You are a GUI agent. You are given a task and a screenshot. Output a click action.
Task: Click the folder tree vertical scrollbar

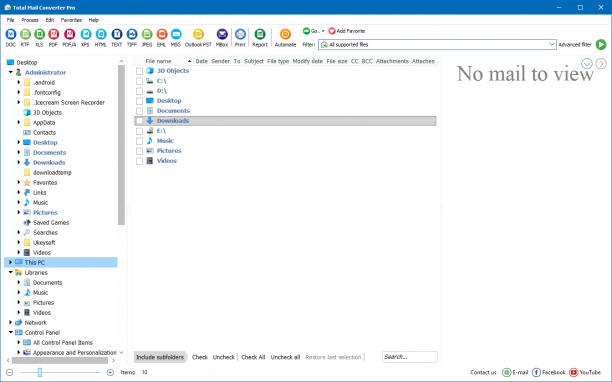click(121, 144)
